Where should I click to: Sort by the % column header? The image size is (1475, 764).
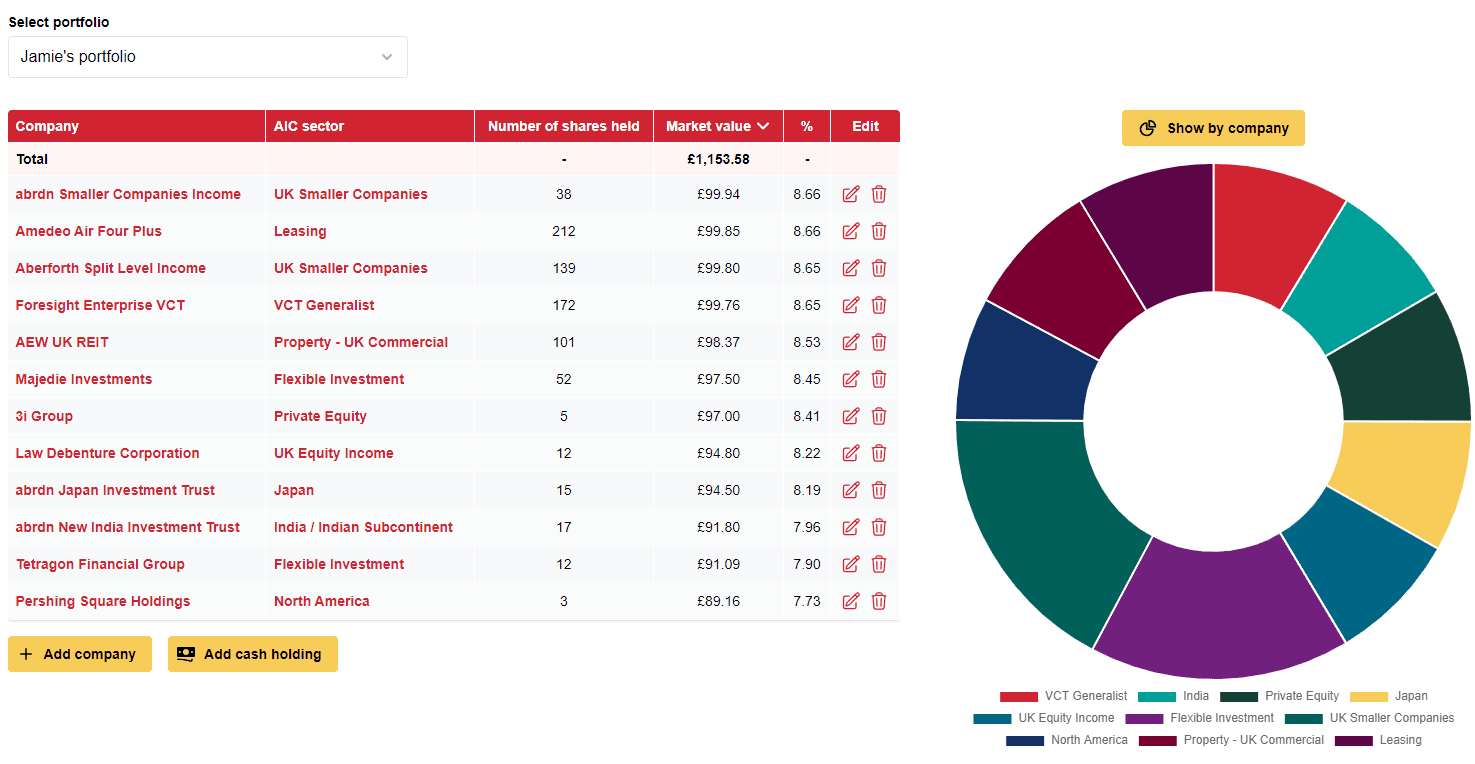807,126
